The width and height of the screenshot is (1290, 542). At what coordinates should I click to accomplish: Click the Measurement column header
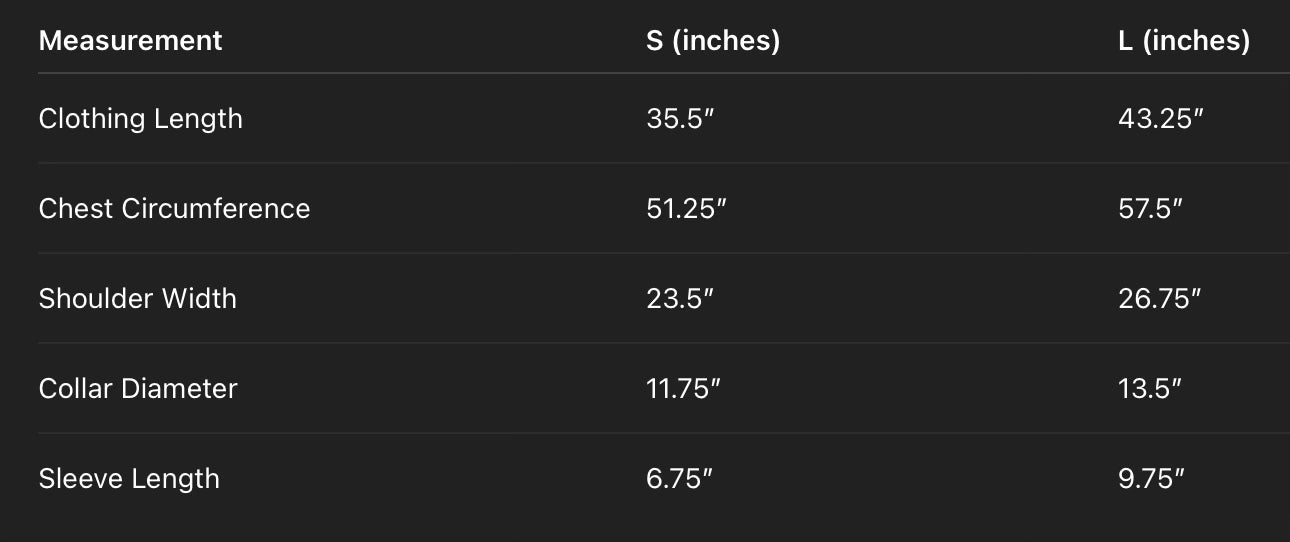point(130,41)
